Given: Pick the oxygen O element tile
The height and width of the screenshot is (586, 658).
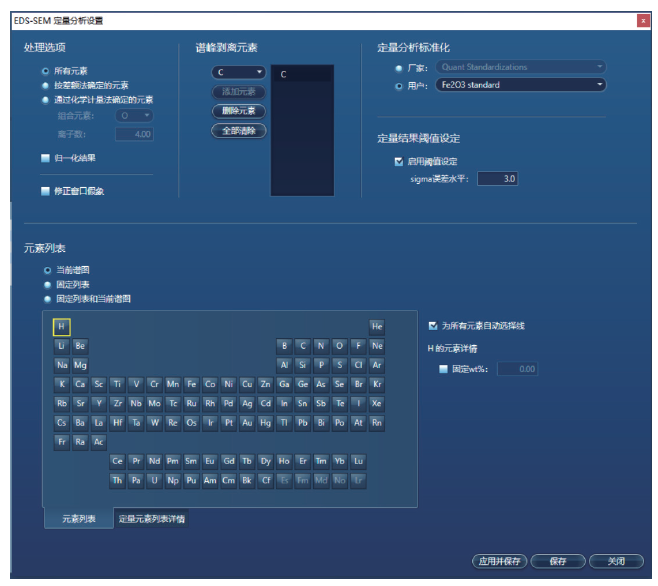Looking at the screenshot, I should point(339,346).
